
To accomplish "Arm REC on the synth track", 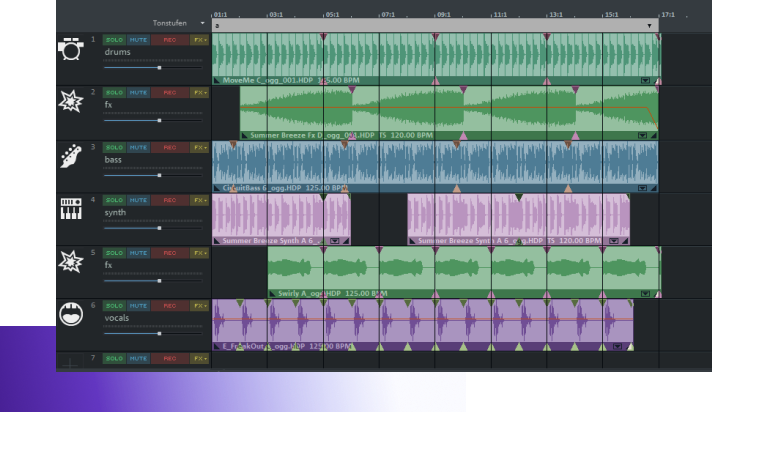I will (169, 200).
